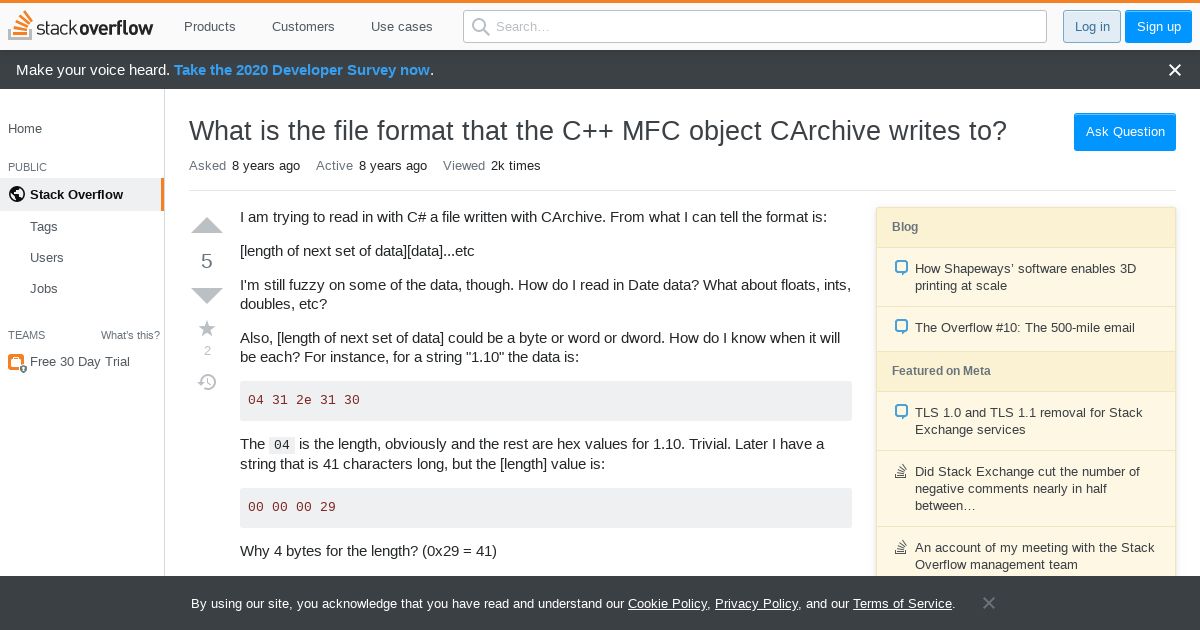The image size is (1200, 630).
Task: Click the Free 30 Day Trial briefcase icon
Action: 16,362
